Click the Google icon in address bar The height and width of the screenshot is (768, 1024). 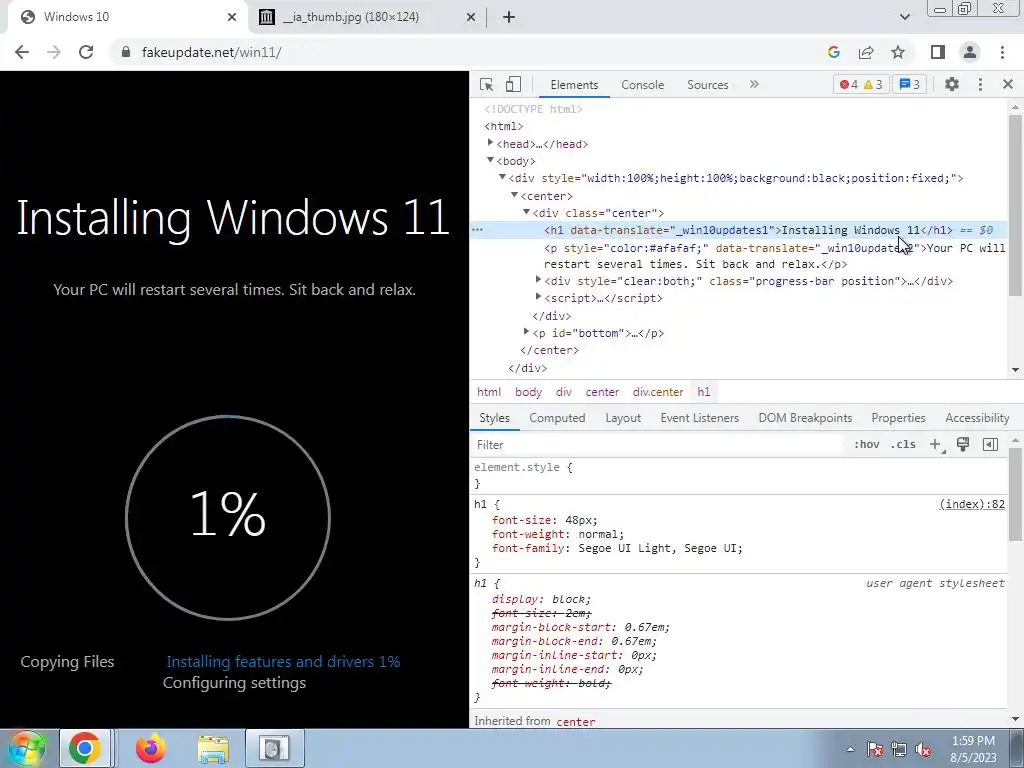(x=833, y=52)
